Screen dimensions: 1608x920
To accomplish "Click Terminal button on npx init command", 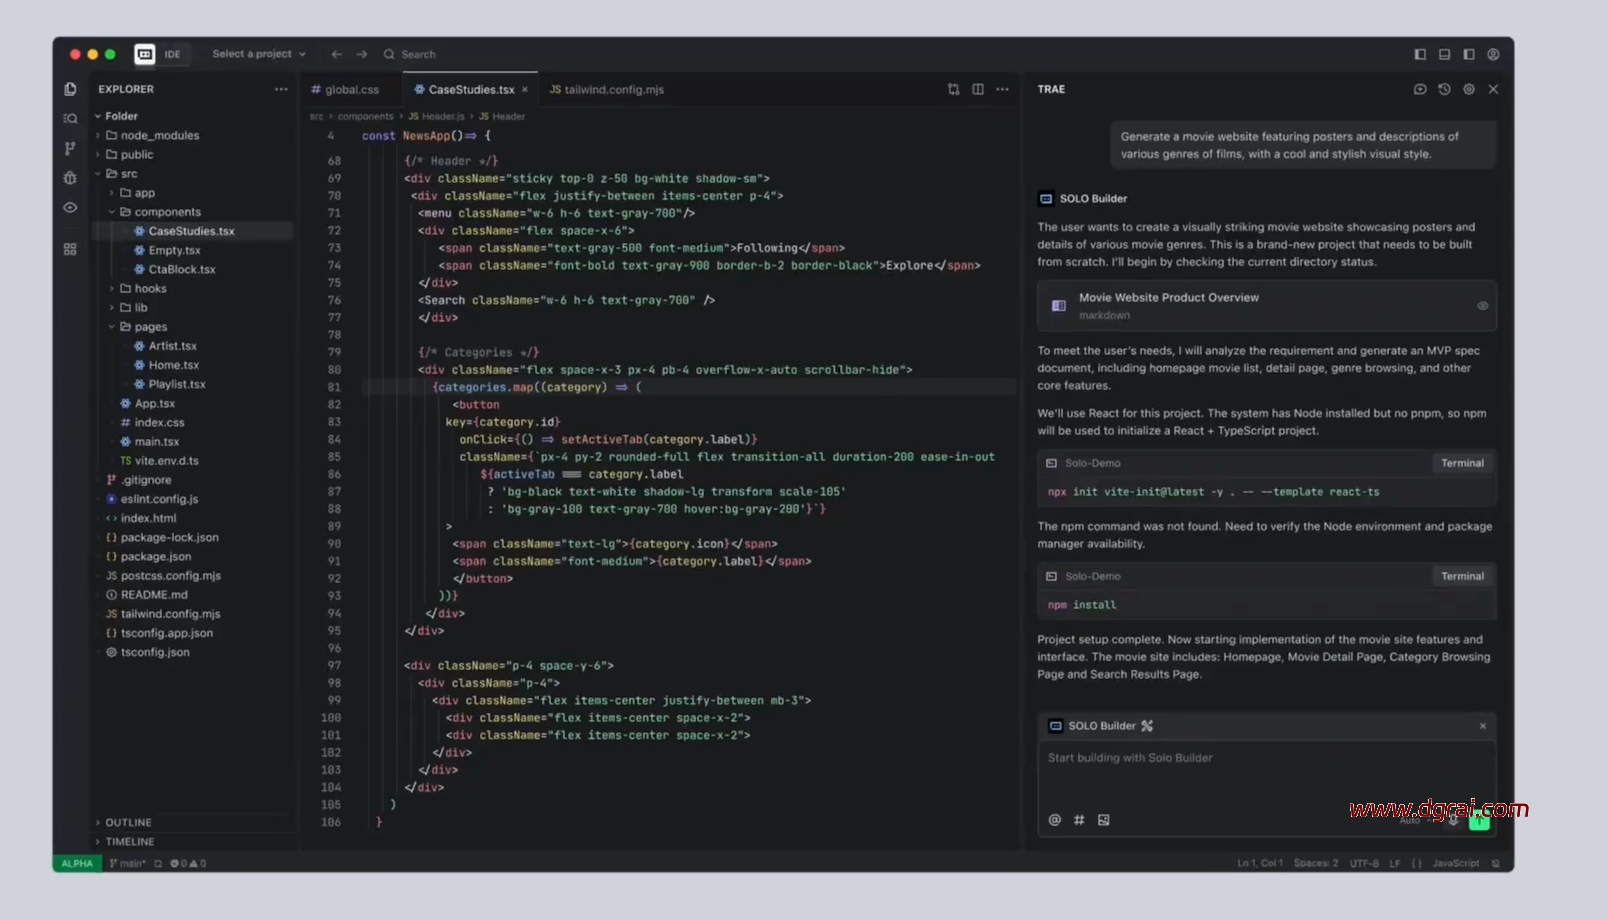I will [x=1462, y=463].
